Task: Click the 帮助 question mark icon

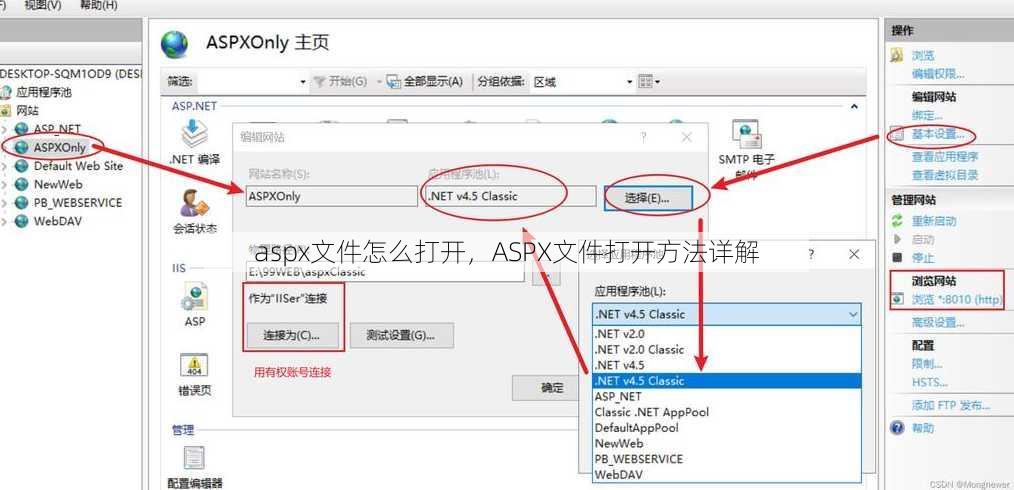Action: click(897, 427)
